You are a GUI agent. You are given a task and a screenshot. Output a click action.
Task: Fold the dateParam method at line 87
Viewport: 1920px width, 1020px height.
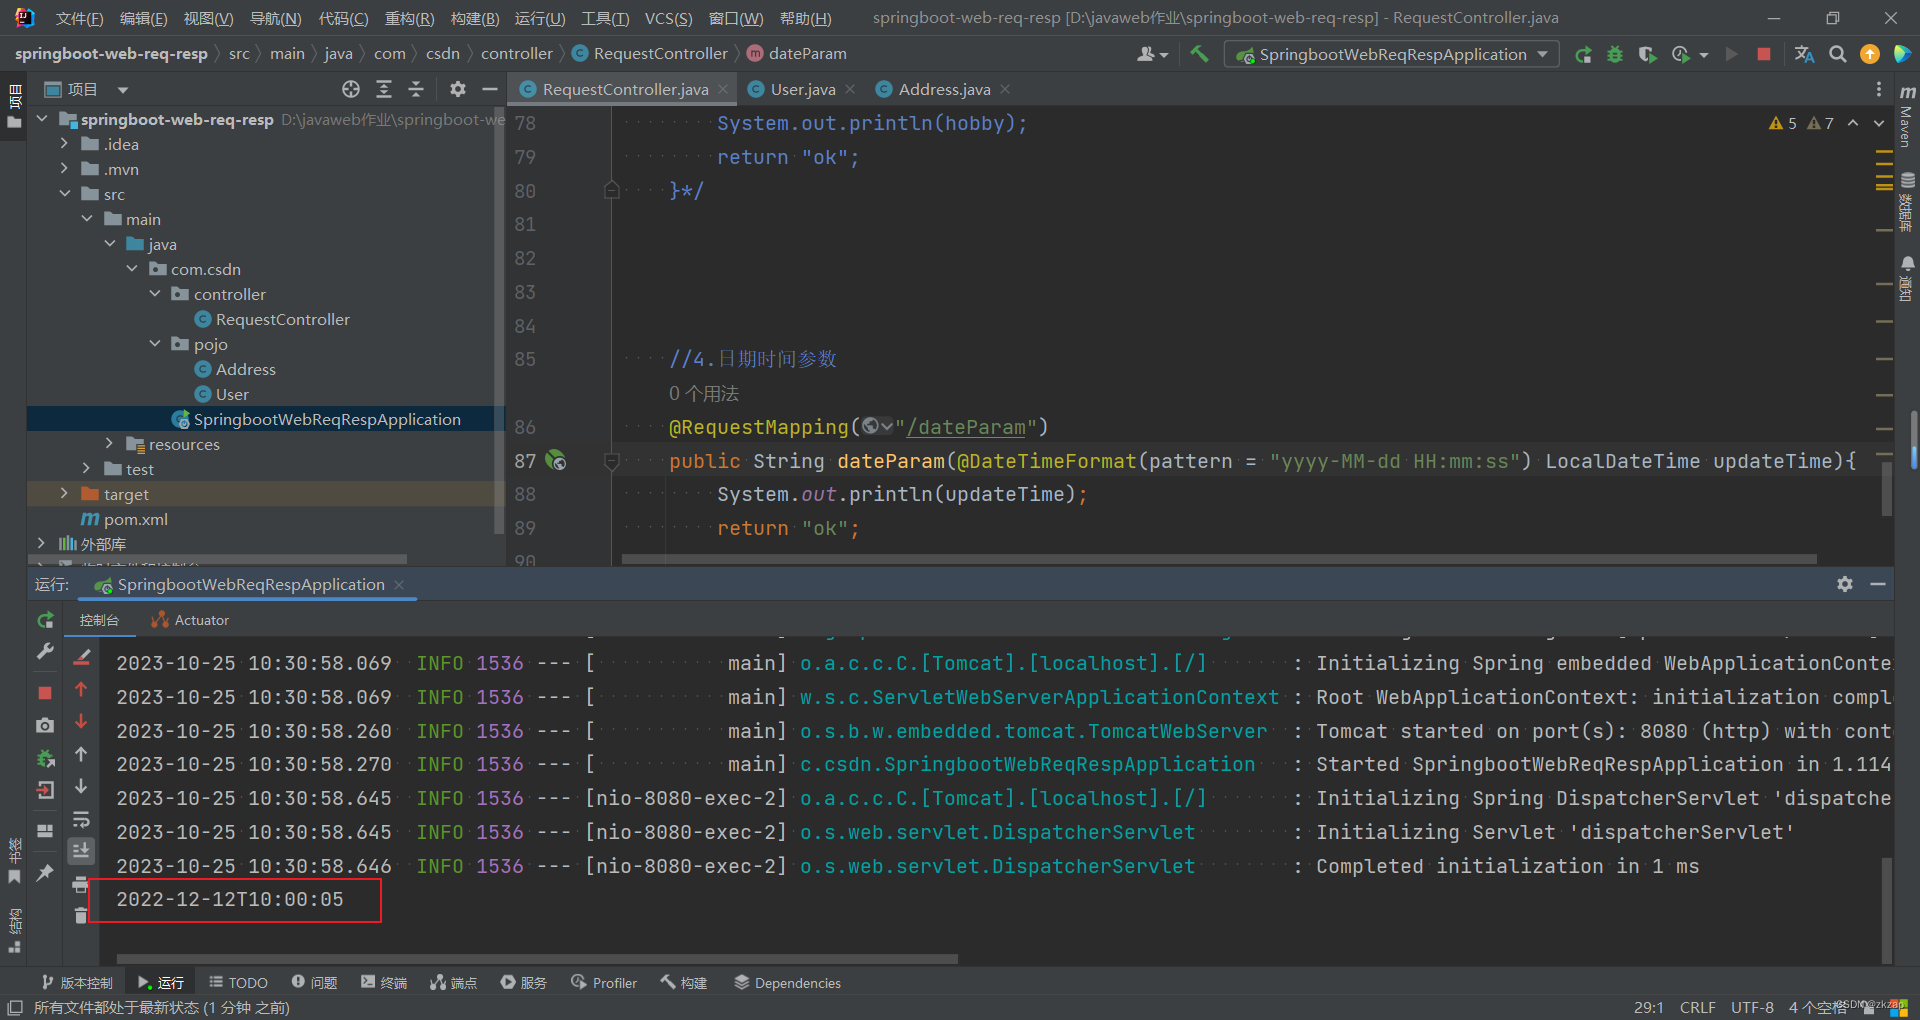611,461
